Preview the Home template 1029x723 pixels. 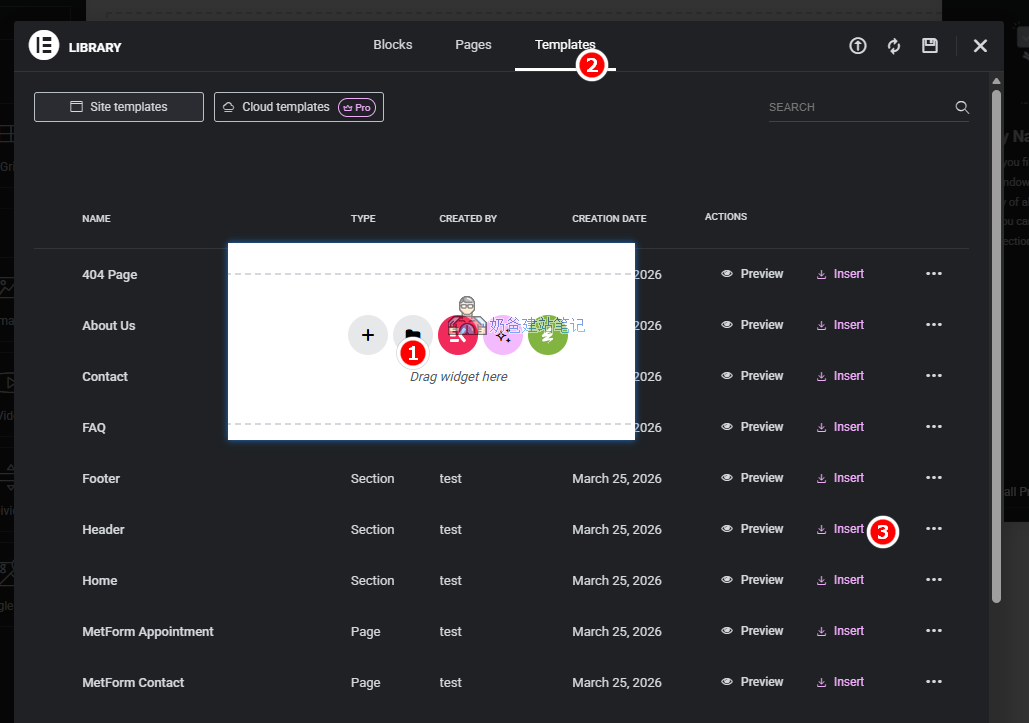click(752, 580)
